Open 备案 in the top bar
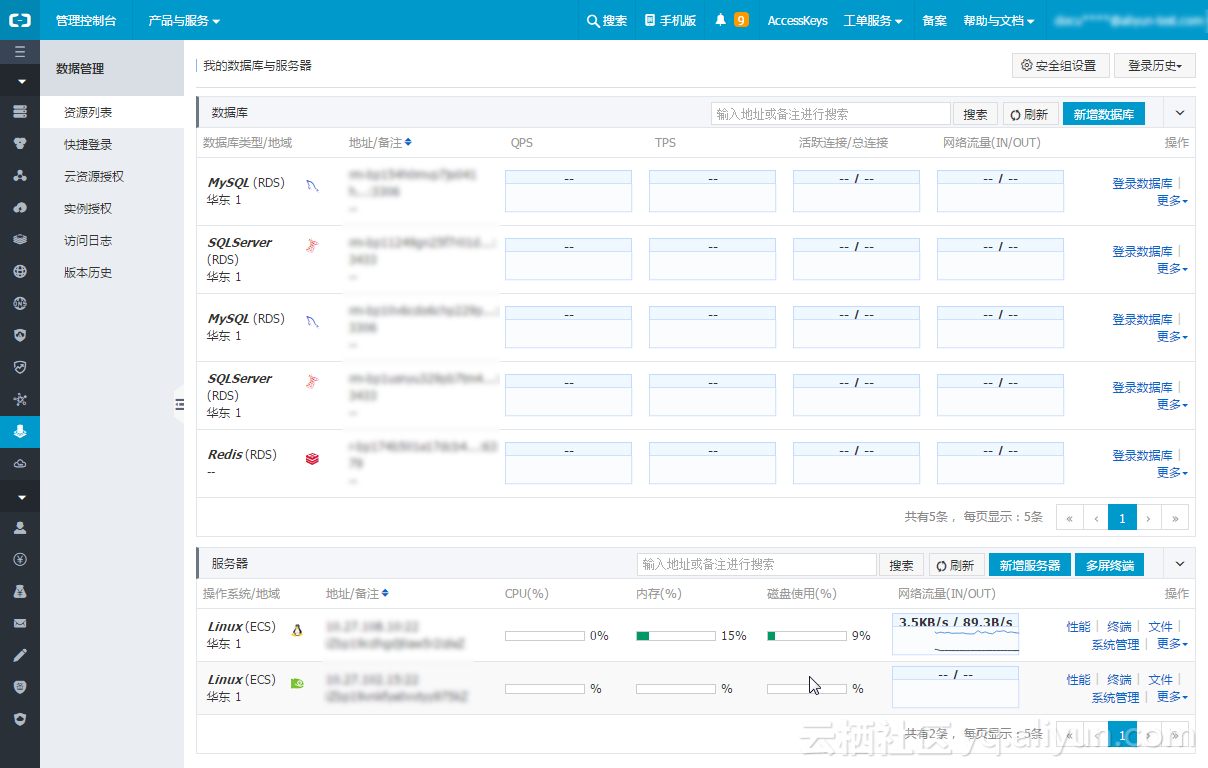This screenshot has height=768, width=1208. [934, 20]
